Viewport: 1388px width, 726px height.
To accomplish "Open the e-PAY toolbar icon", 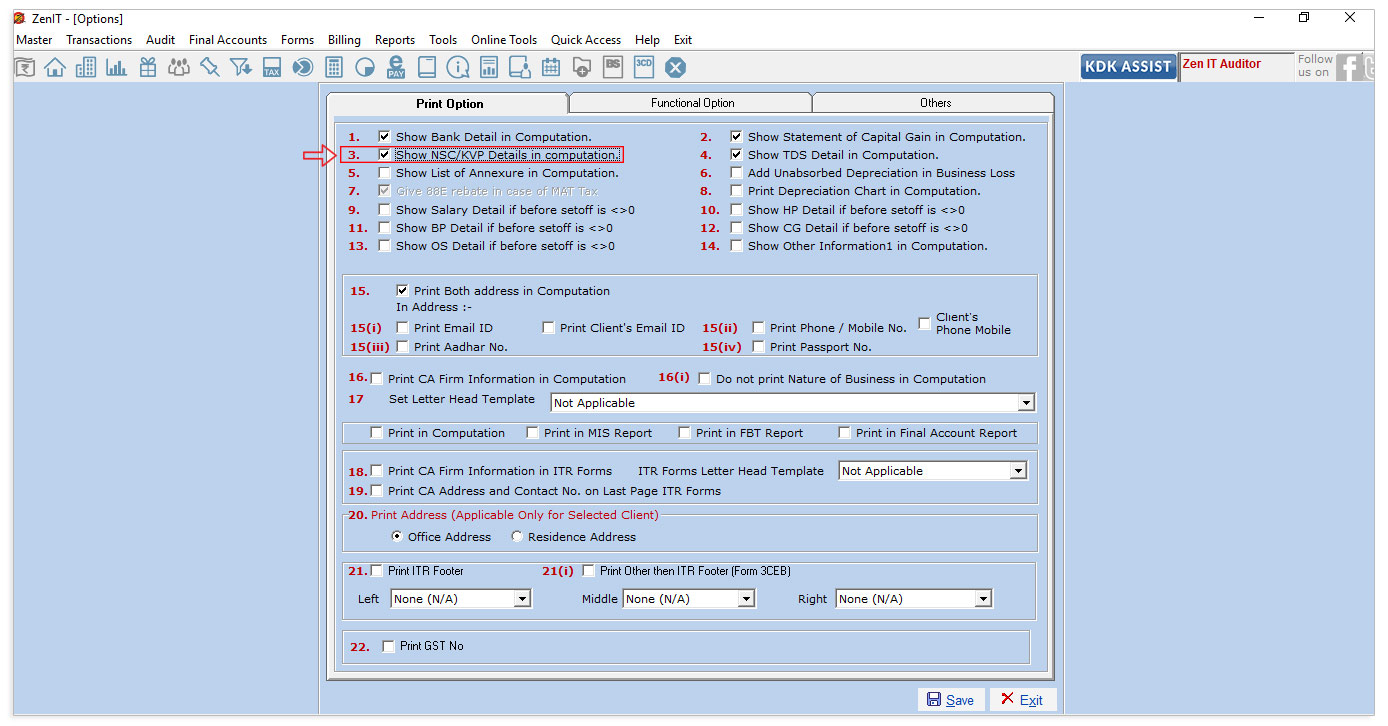I will pos(396,67).
